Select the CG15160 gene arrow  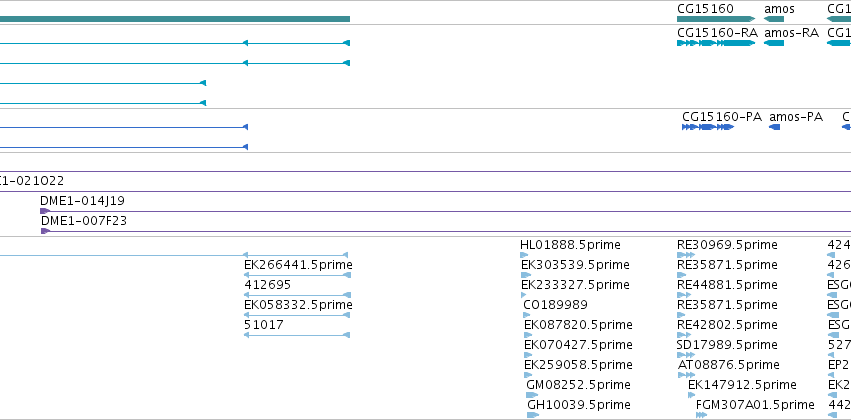click(x=716, y=19)
